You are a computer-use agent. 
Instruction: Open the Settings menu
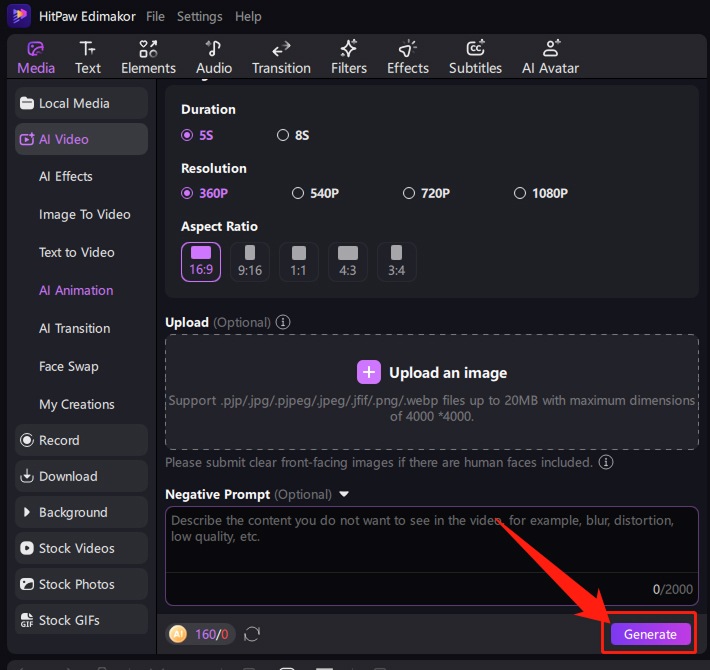click(200, 16)
